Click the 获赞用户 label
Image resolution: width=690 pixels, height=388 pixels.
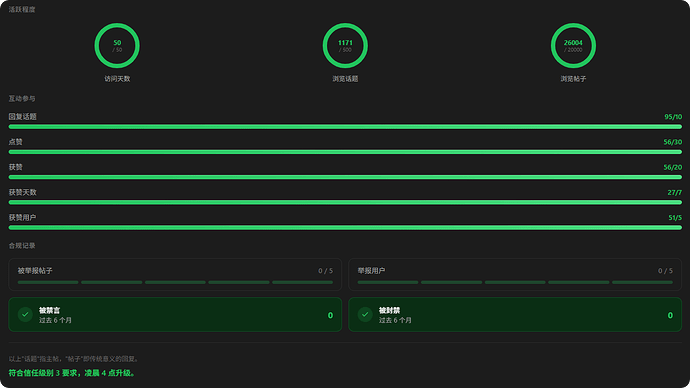22,217
